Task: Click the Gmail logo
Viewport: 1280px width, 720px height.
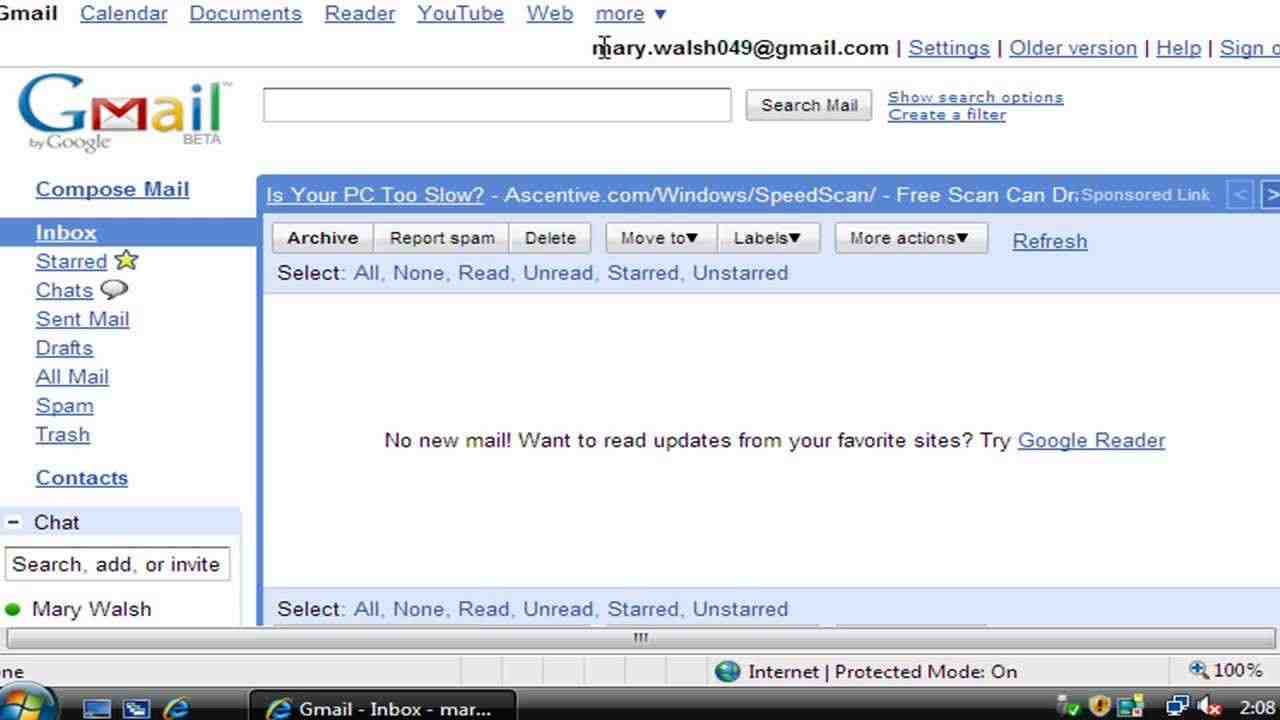Action: (x=124, y=112)
